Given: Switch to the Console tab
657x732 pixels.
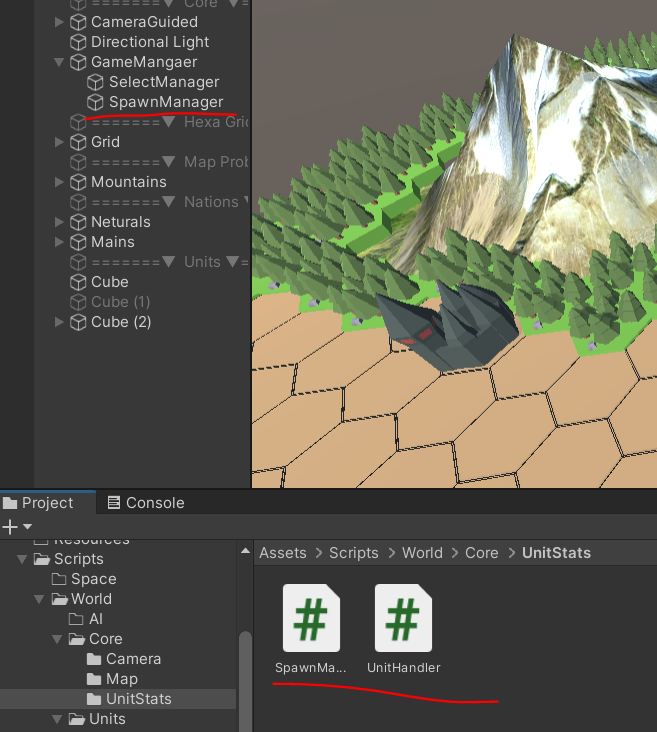Looking at the screenshot, I should pyautogui.click(x=146, y=503).
